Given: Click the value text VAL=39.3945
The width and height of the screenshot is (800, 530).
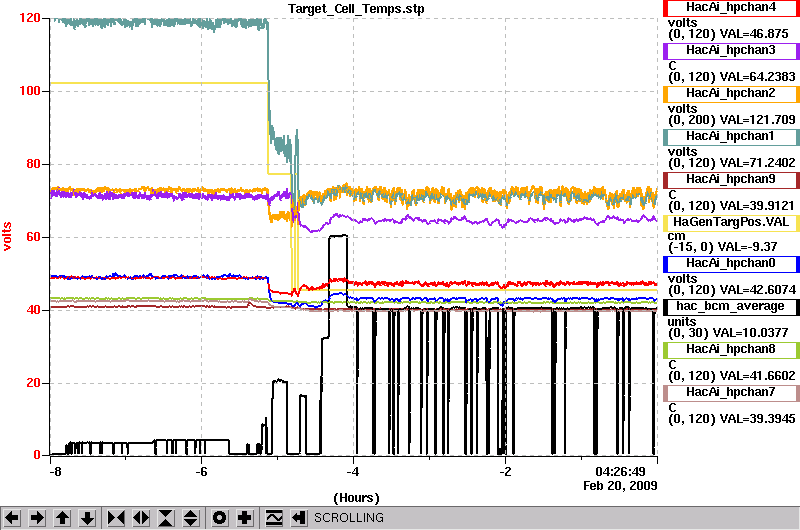Looking at the screenshot, I should point(757,419).
